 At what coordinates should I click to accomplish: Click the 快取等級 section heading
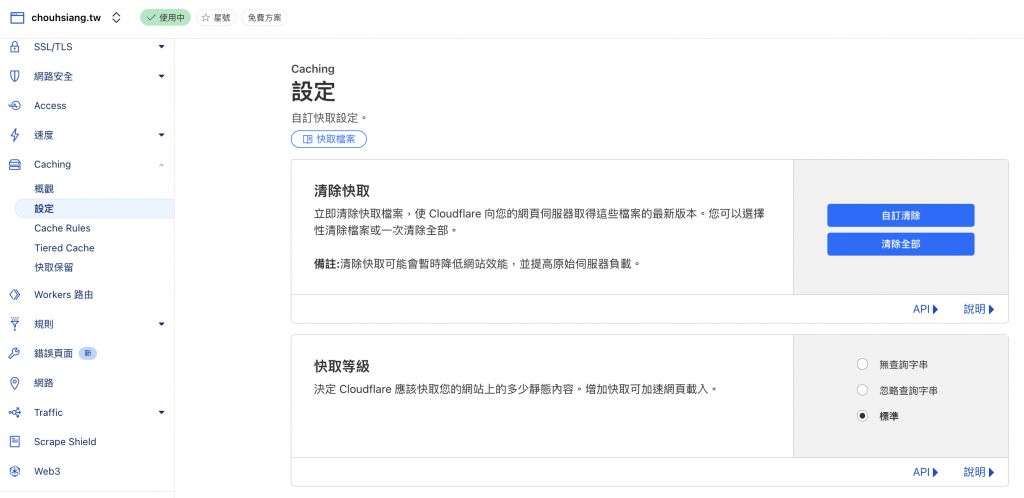tap(342, 366)
